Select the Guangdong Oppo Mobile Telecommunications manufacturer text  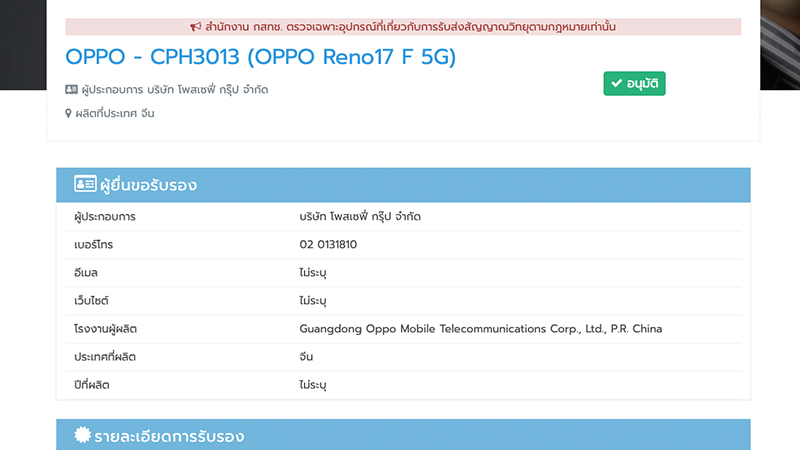(x=481, y=329)
